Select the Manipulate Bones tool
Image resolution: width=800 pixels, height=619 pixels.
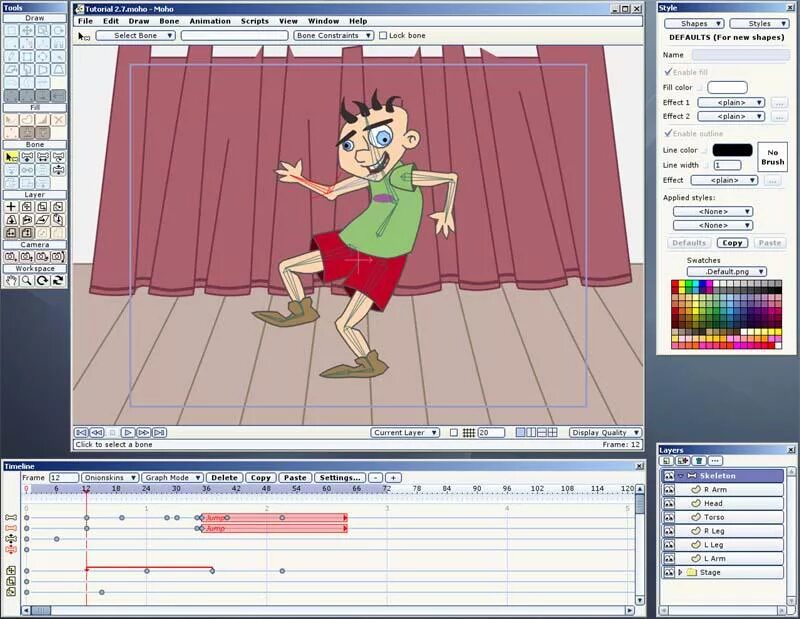(59, 170)
